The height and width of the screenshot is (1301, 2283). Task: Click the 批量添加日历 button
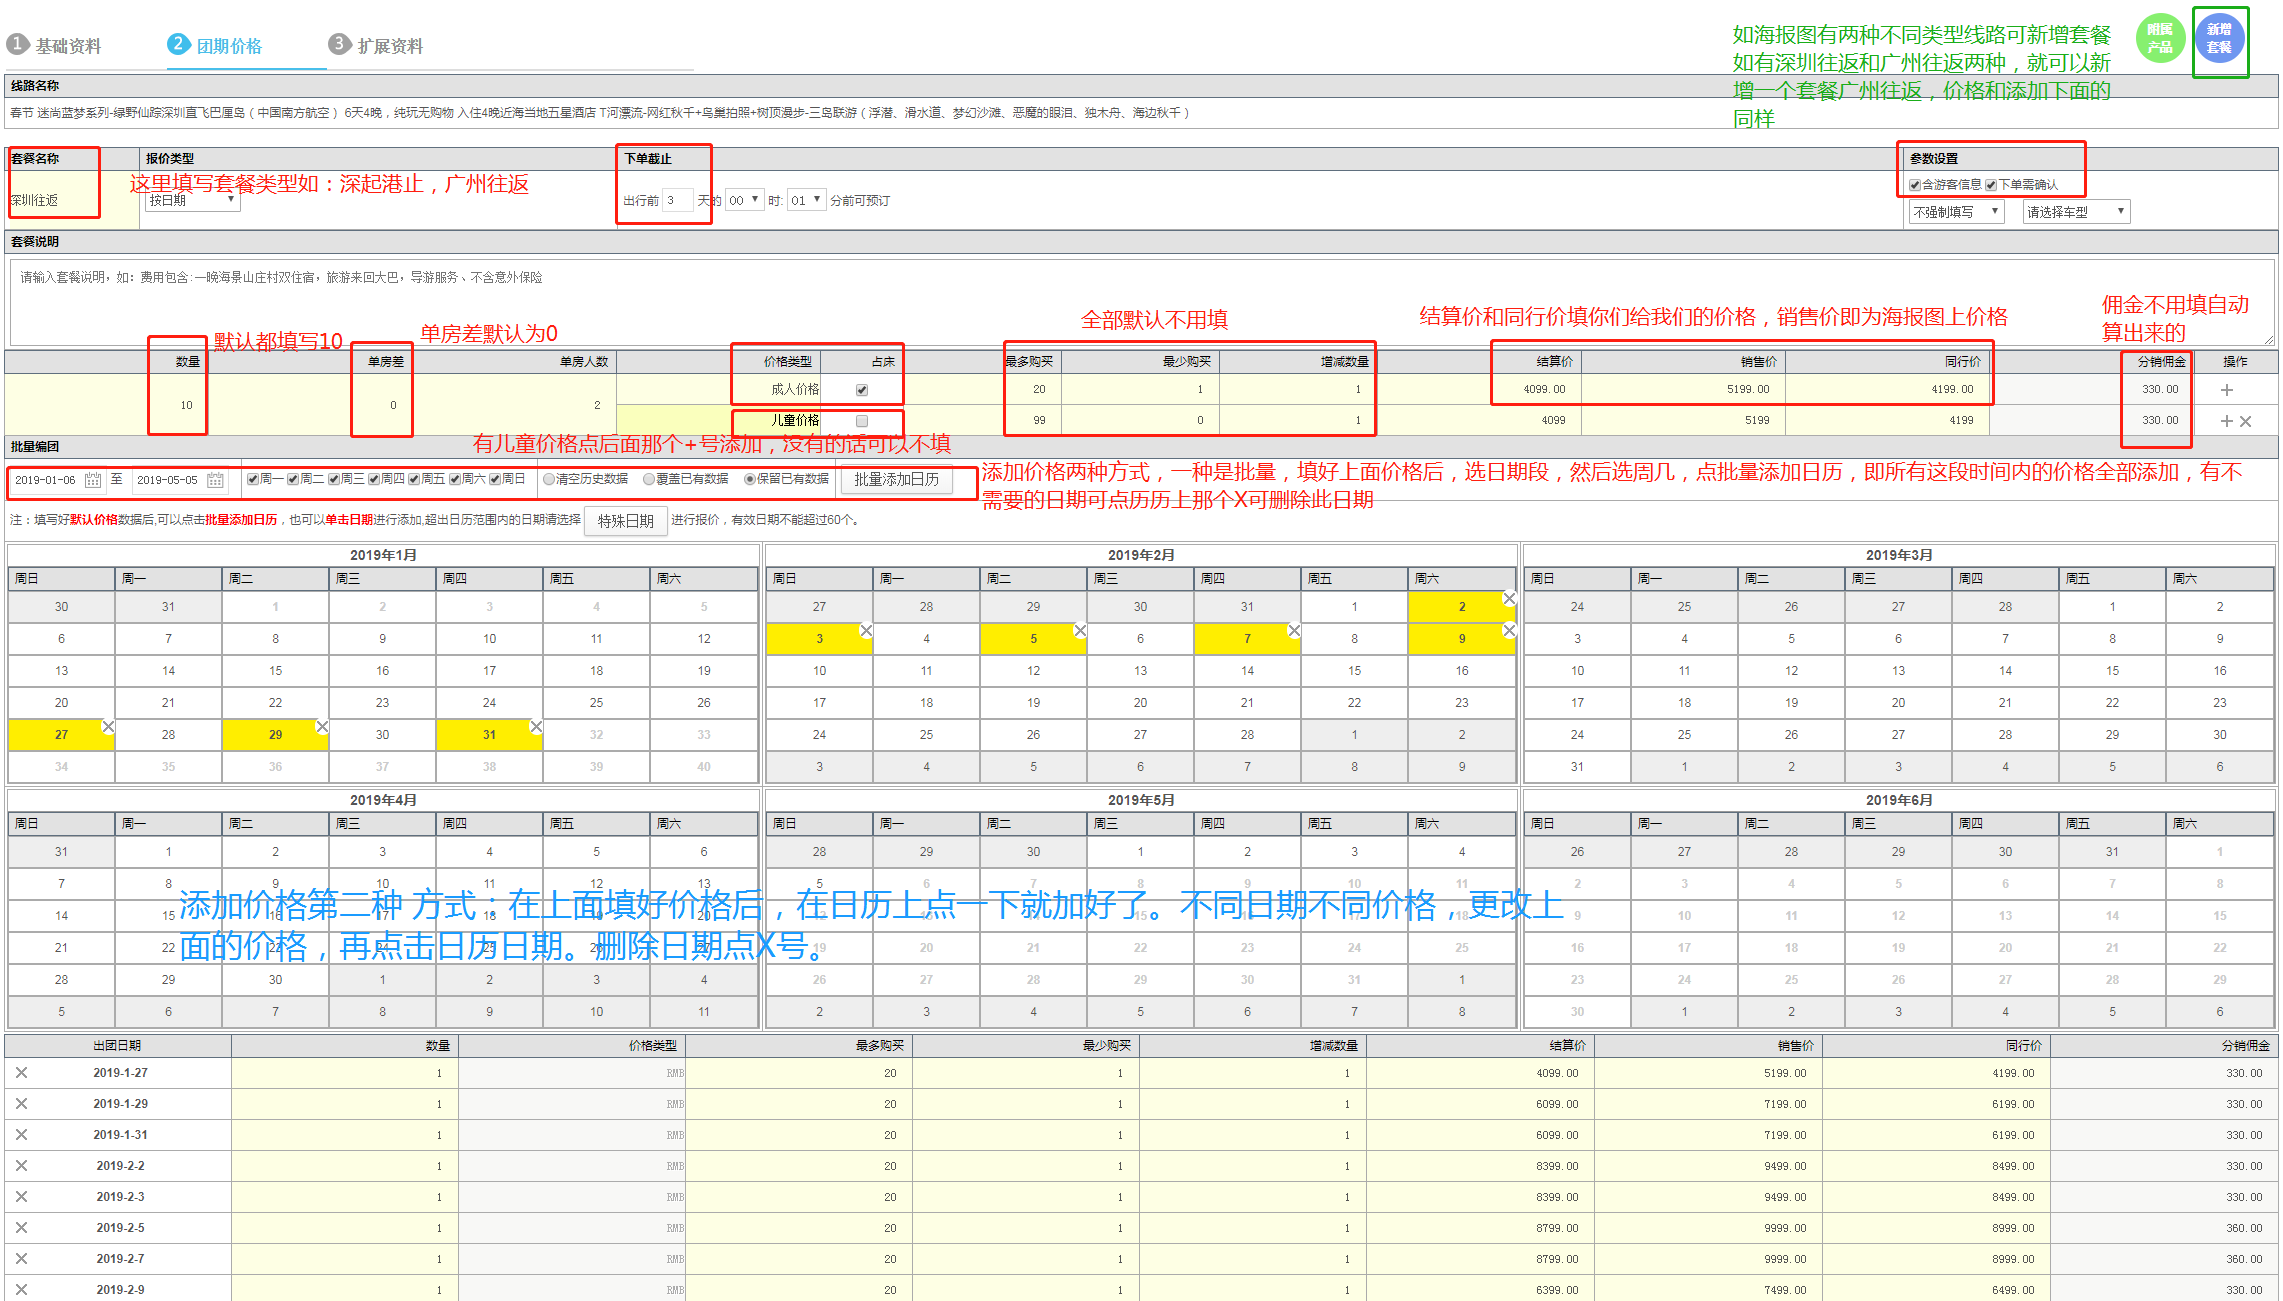pyautogui.click(x=896, y=480)
